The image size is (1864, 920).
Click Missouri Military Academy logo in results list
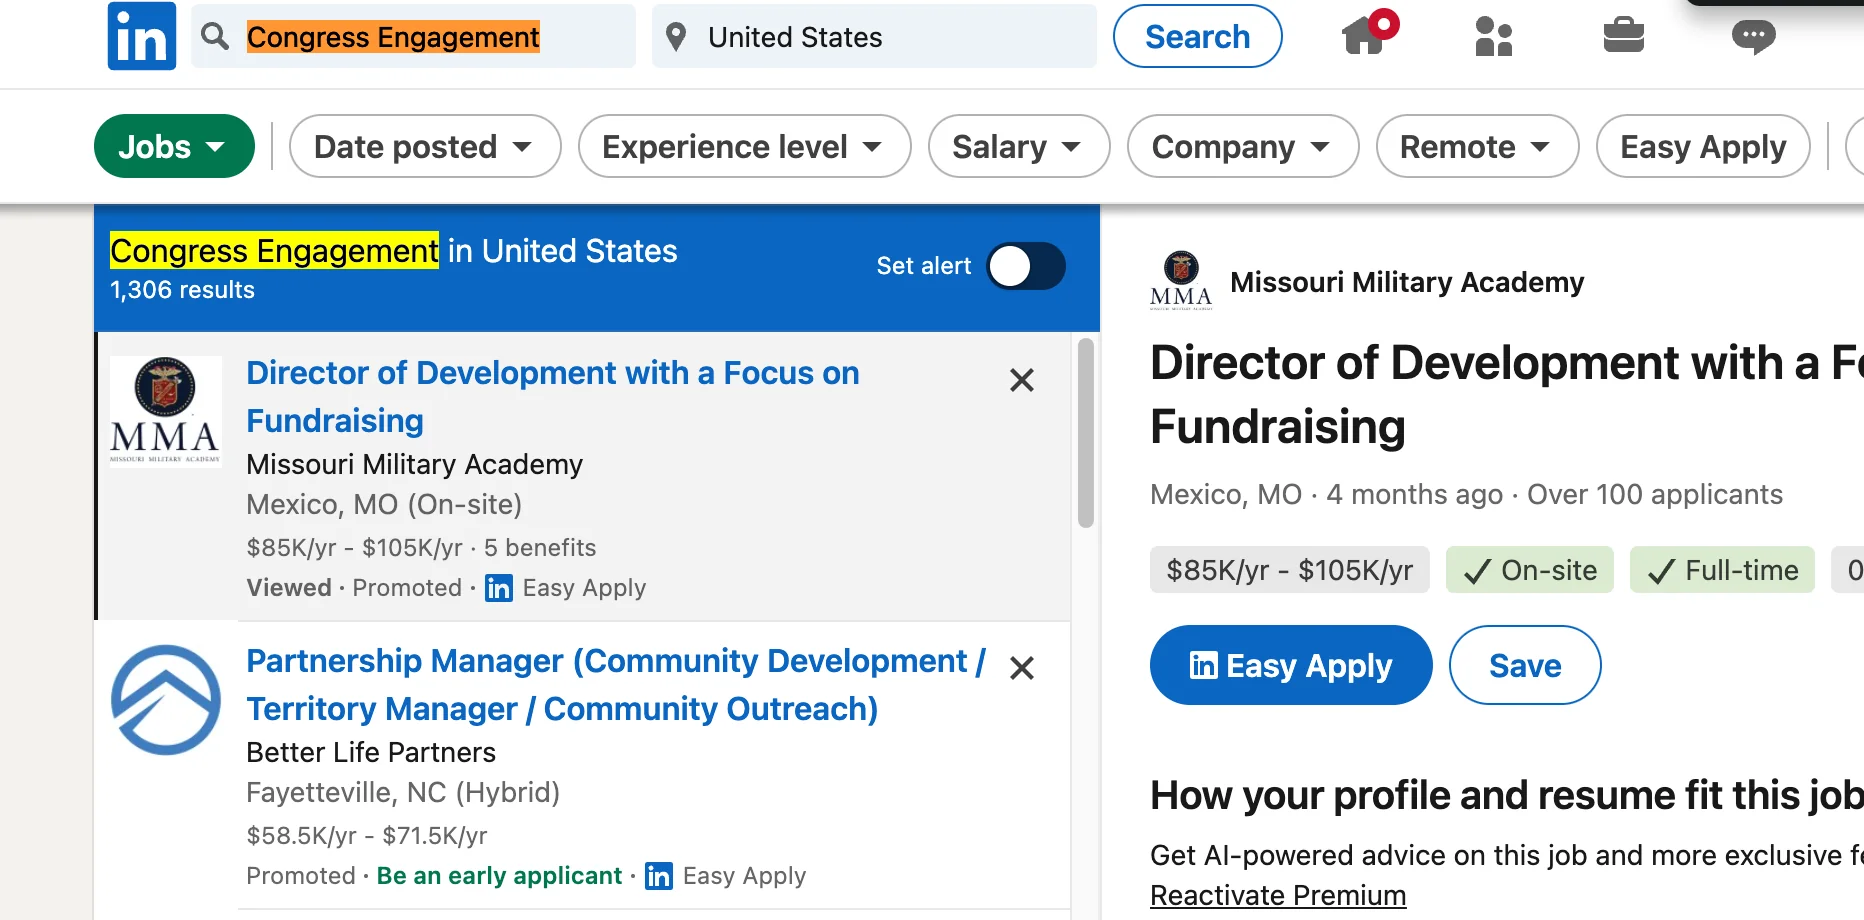165,411
